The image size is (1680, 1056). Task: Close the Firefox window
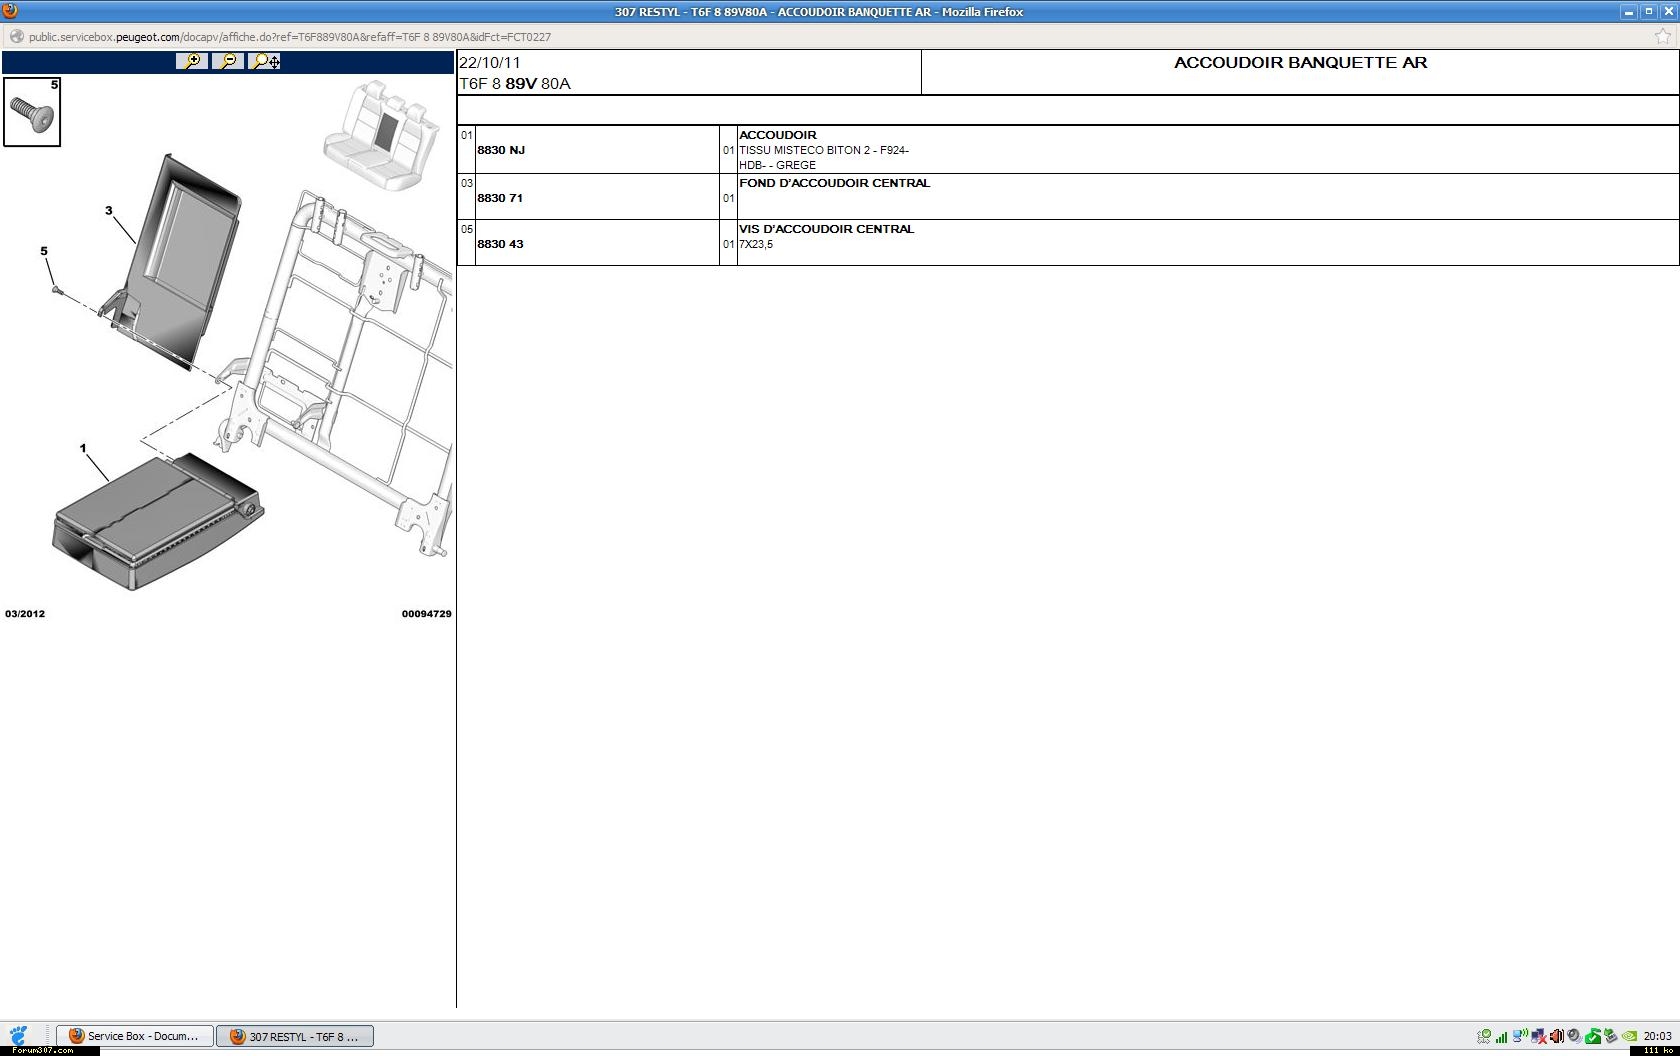click(x=1668, y=12)
